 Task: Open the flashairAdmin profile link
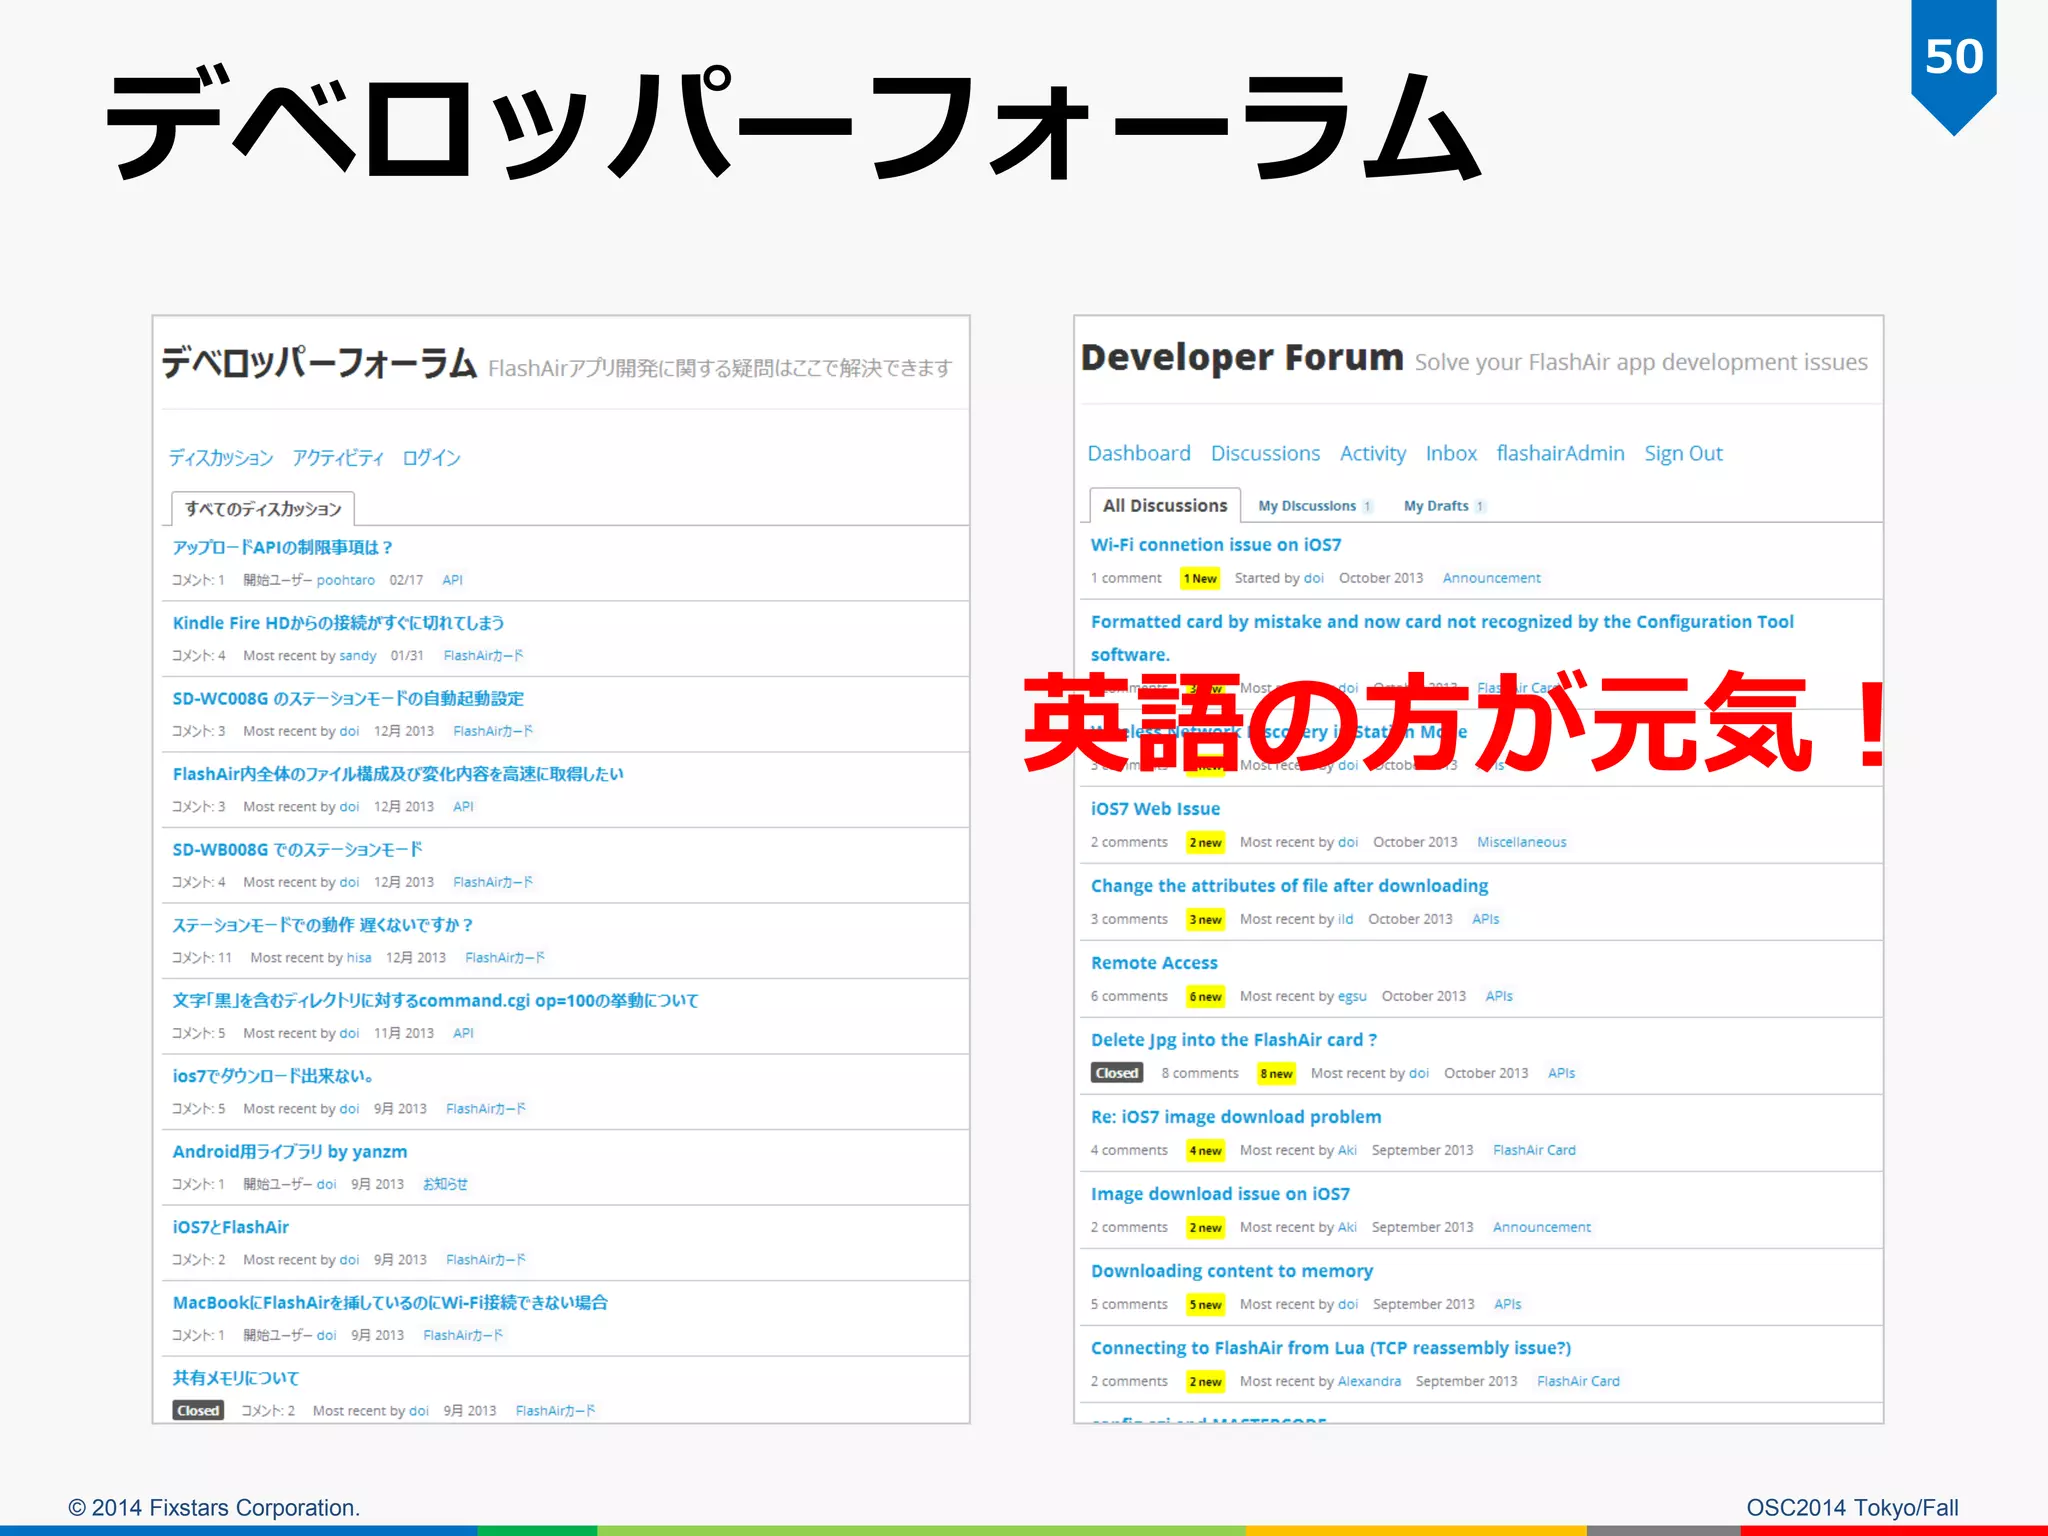[x=1560, y=453]
